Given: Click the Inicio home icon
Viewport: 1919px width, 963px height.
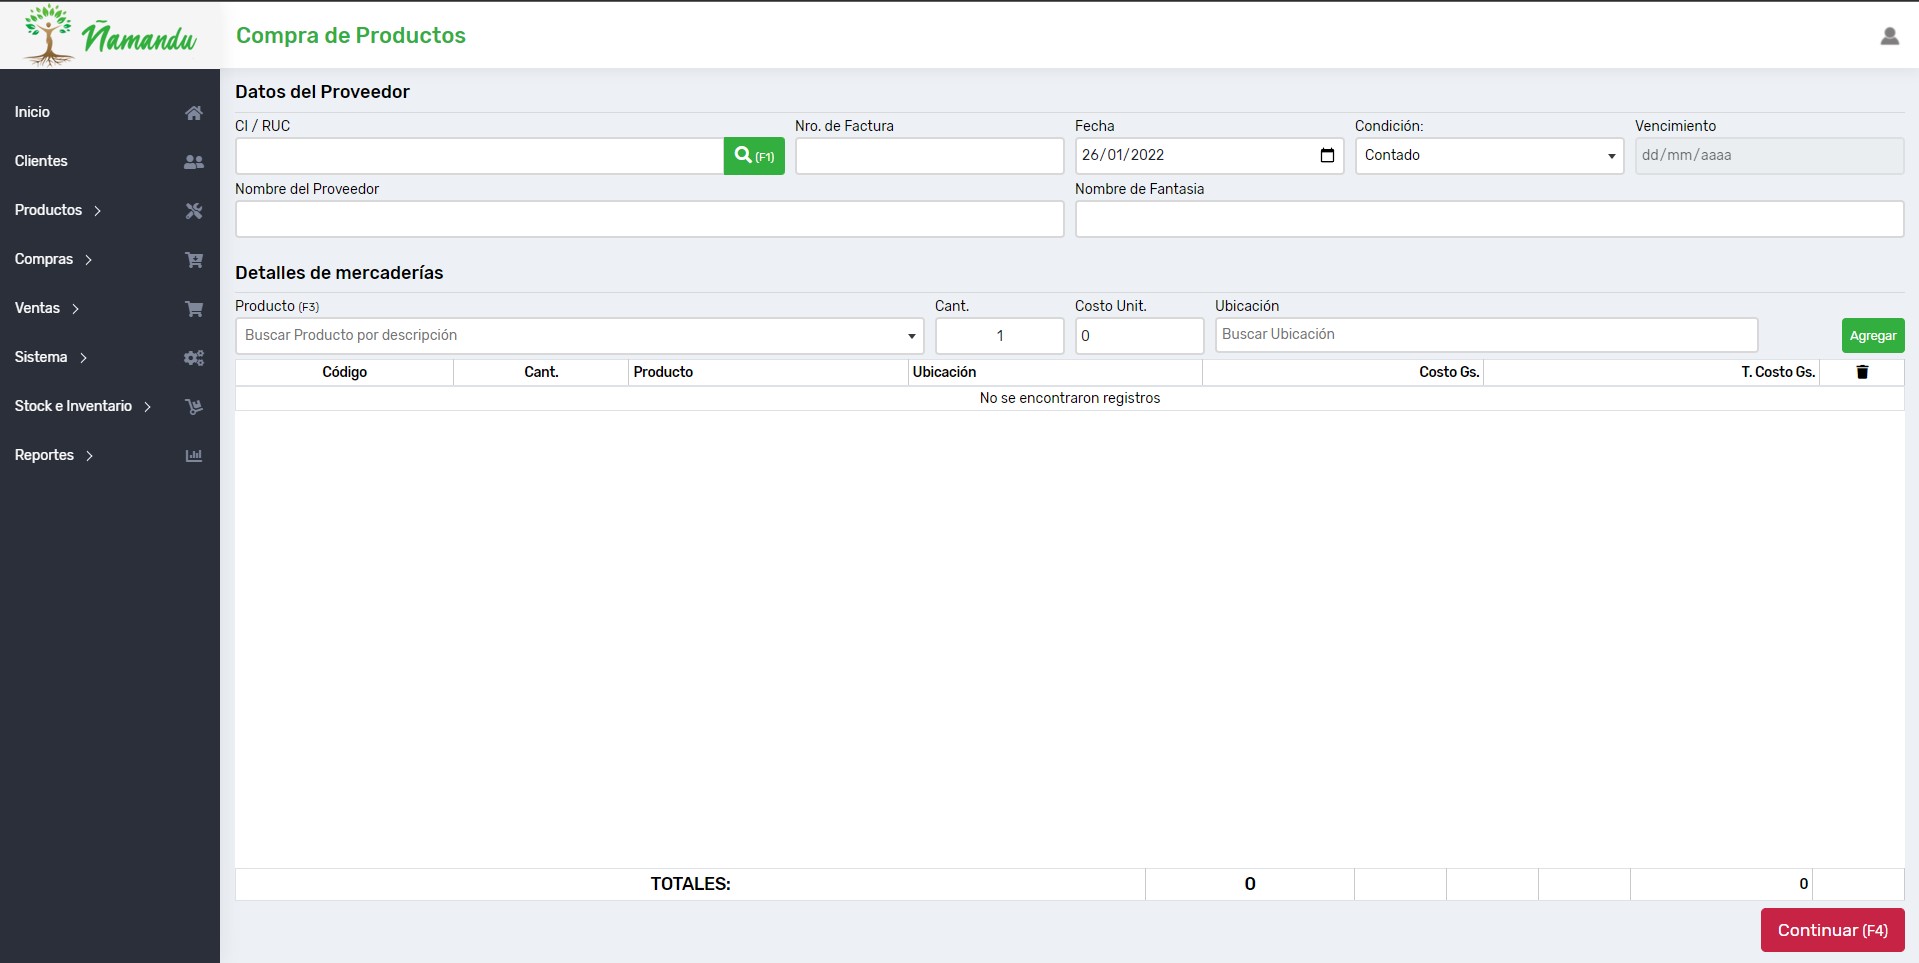Looking at the screenshot, I should tap(194, 113).
